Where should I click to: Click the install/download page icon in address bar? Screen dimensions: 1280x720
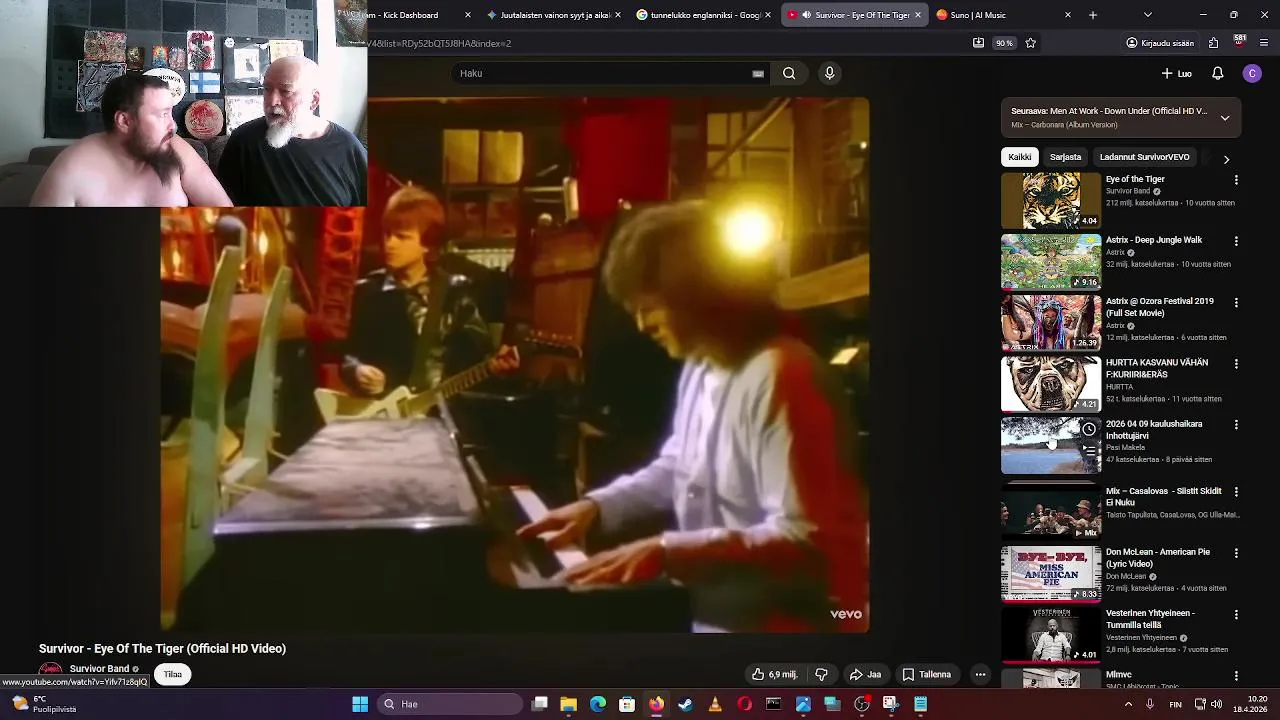coord(978,43)
